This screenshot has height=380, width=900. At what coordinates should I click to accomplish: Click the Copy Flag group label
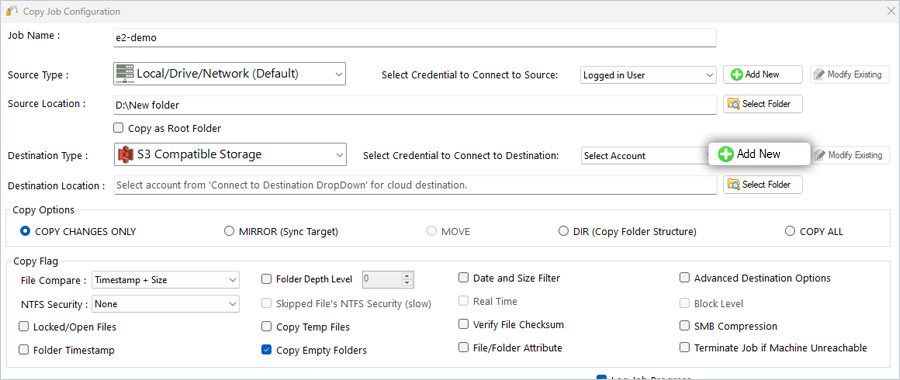(36, 262)
